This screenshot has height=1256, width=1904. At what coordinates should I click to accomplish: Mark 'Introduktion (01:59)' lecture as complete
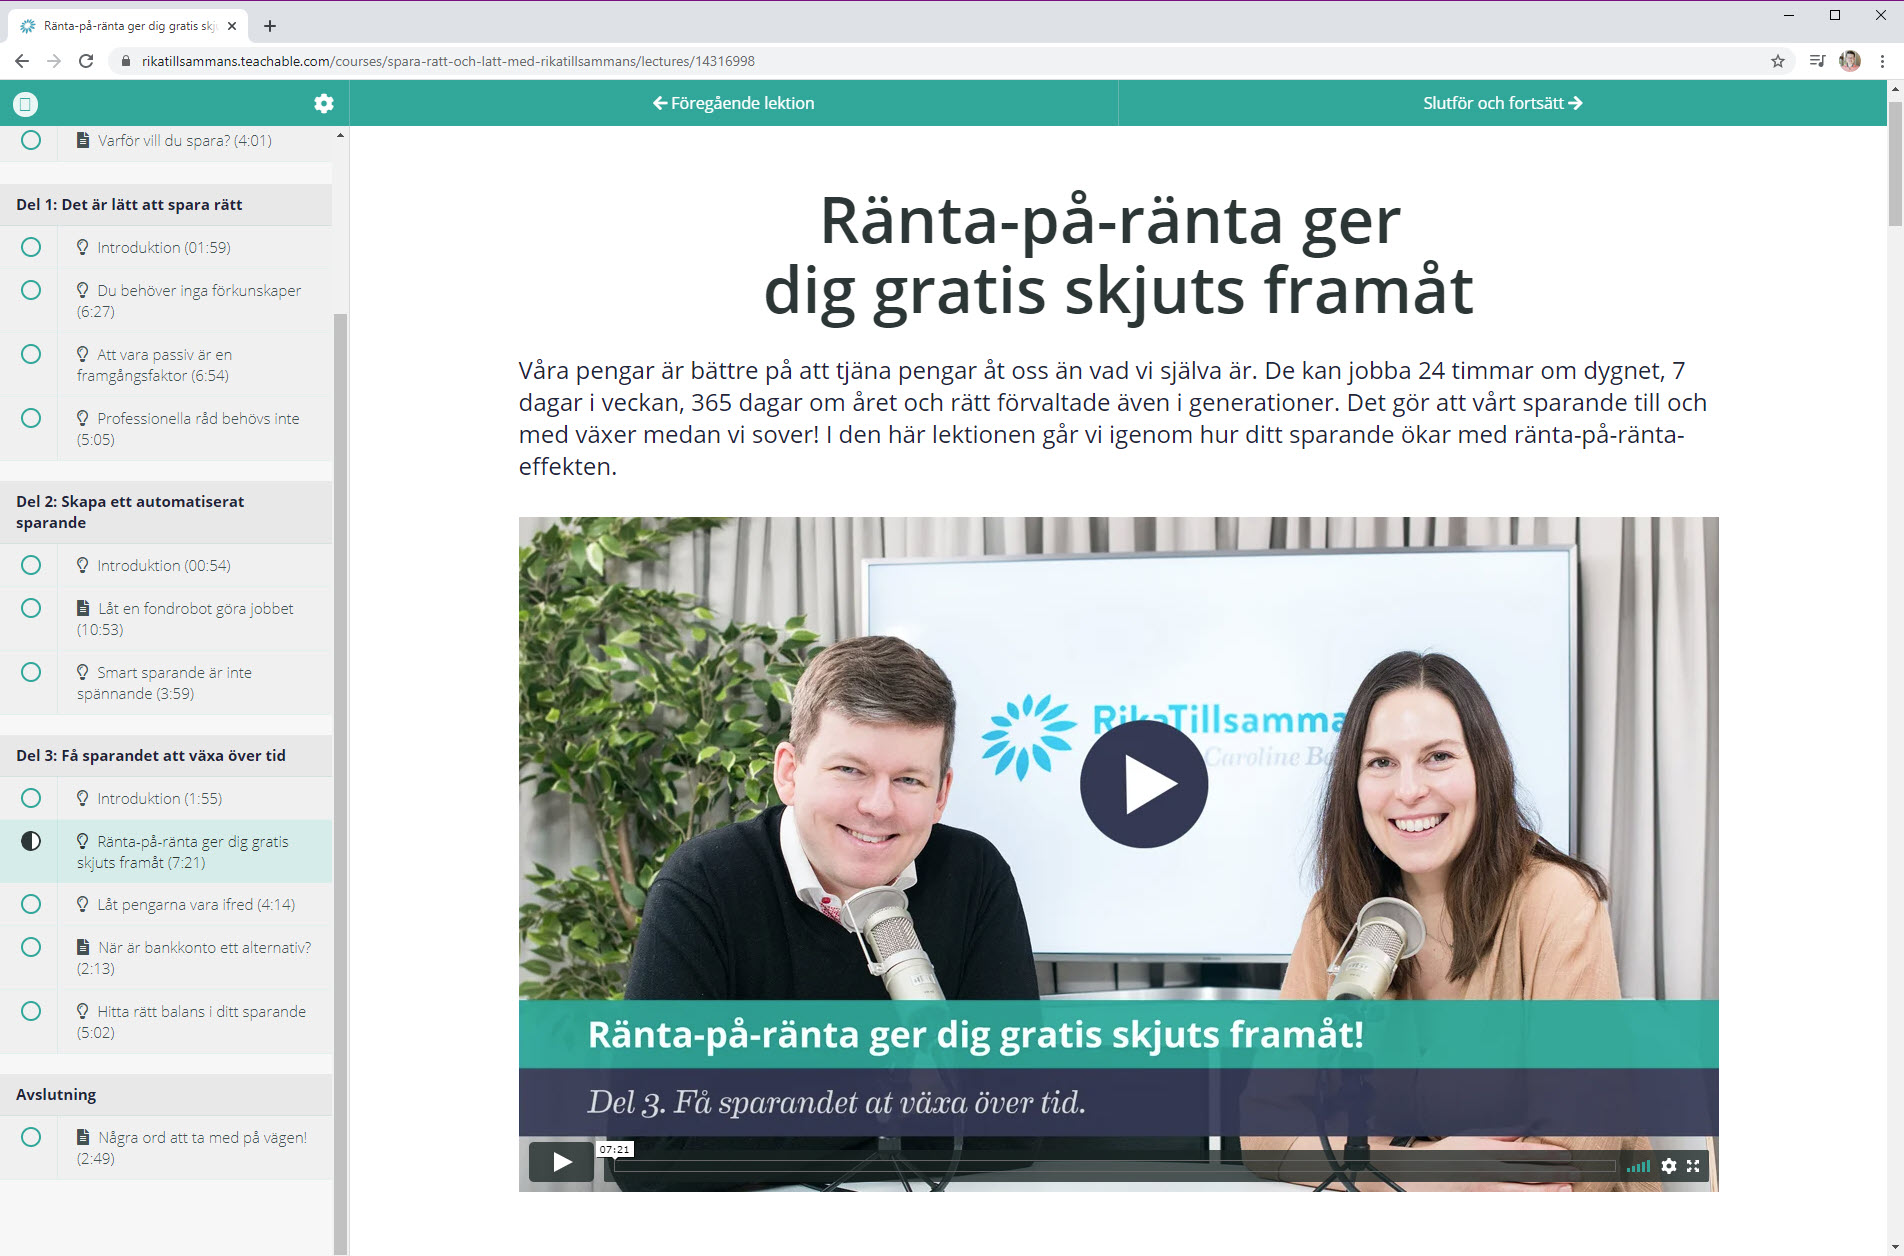(x=30, y=247)
